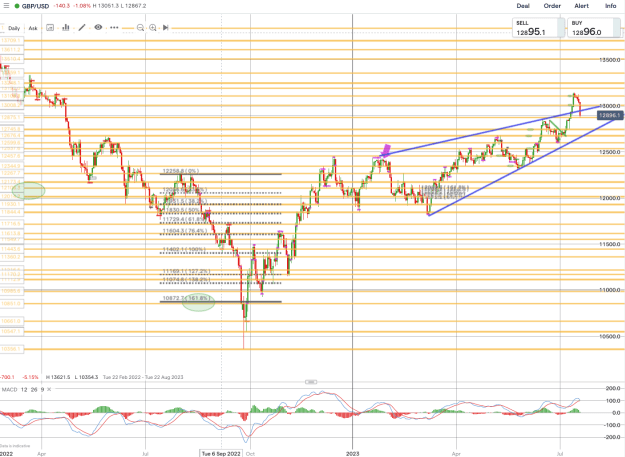Click the Fibonacci 11604.3 (76.4%) label
The height and width of the screenshot is (457, 625).
185,231
